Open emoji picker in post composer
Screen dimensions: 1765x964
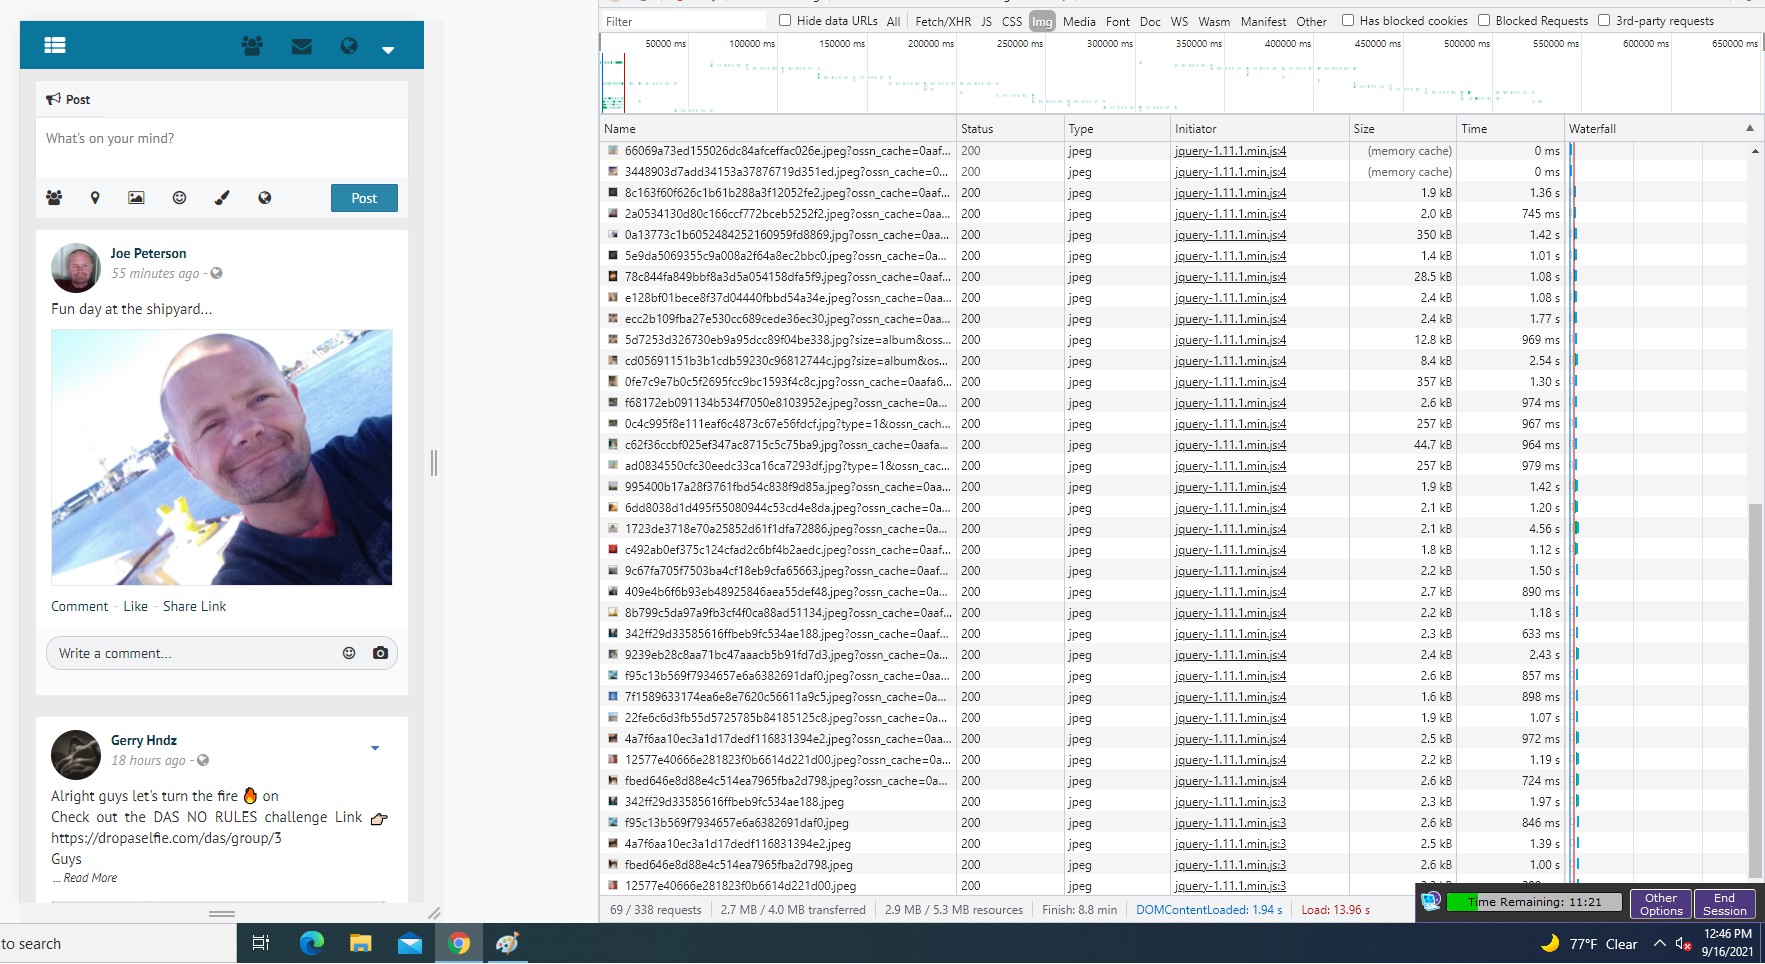pyautogui.click(x=179, y=198)
